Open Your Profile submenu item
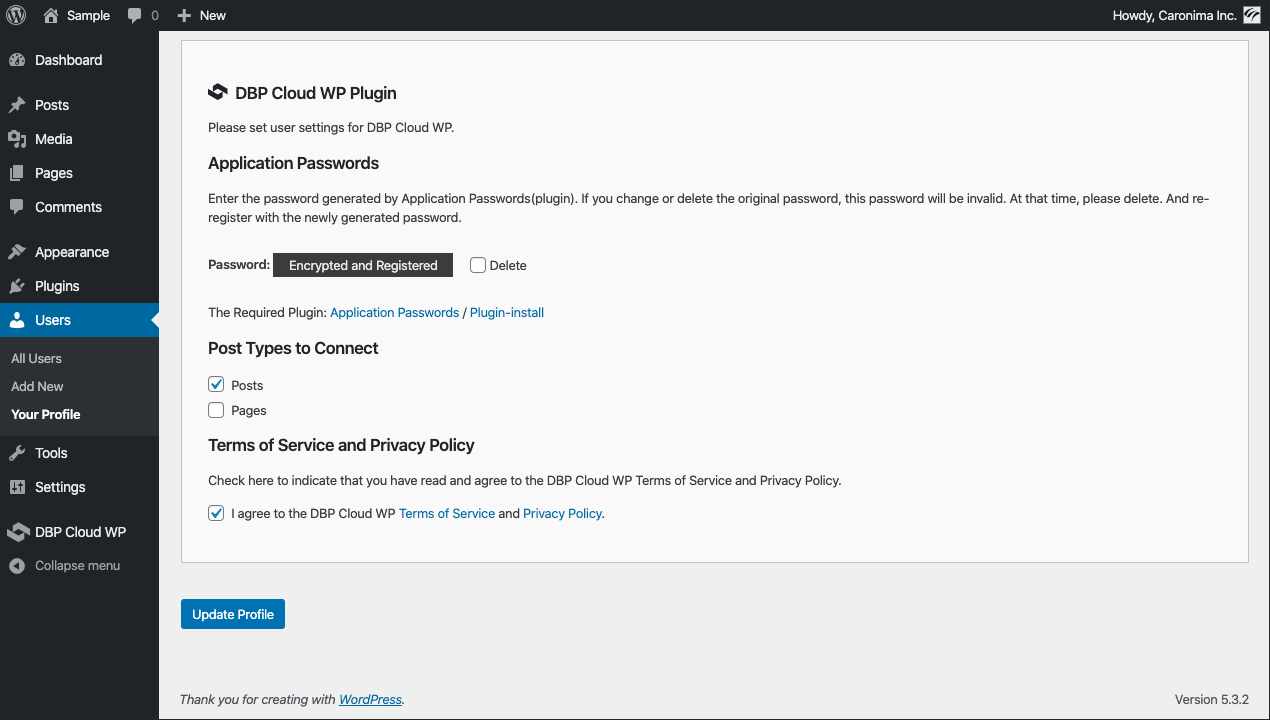The image size is (1270, 720). 46,414
